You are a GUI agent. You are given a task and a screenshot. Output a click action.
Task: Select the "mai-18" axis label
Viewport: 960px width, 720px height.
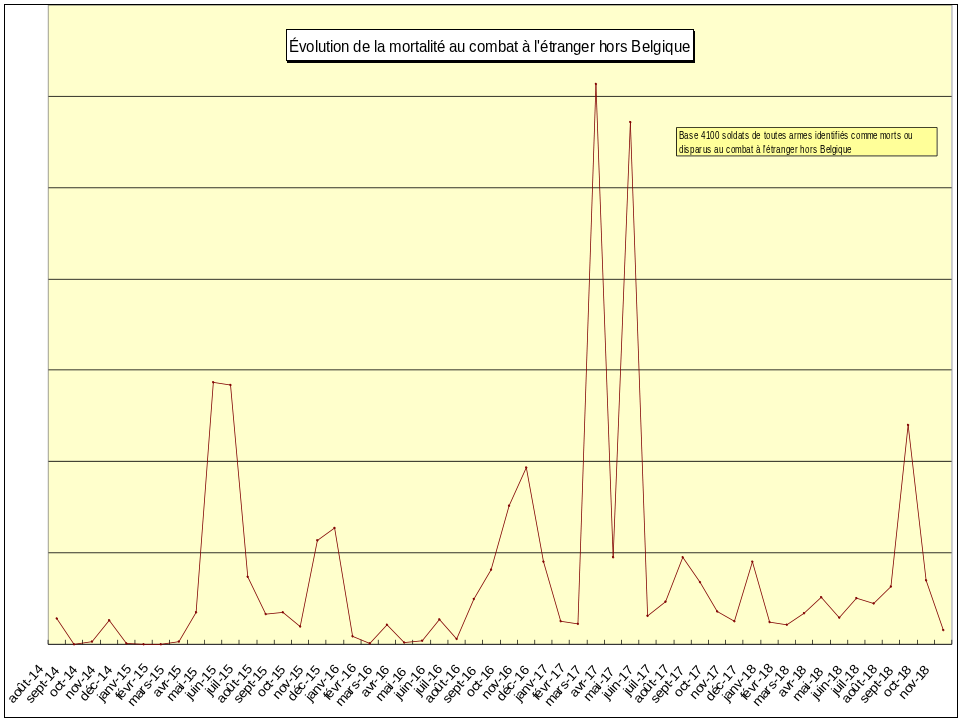808,680
